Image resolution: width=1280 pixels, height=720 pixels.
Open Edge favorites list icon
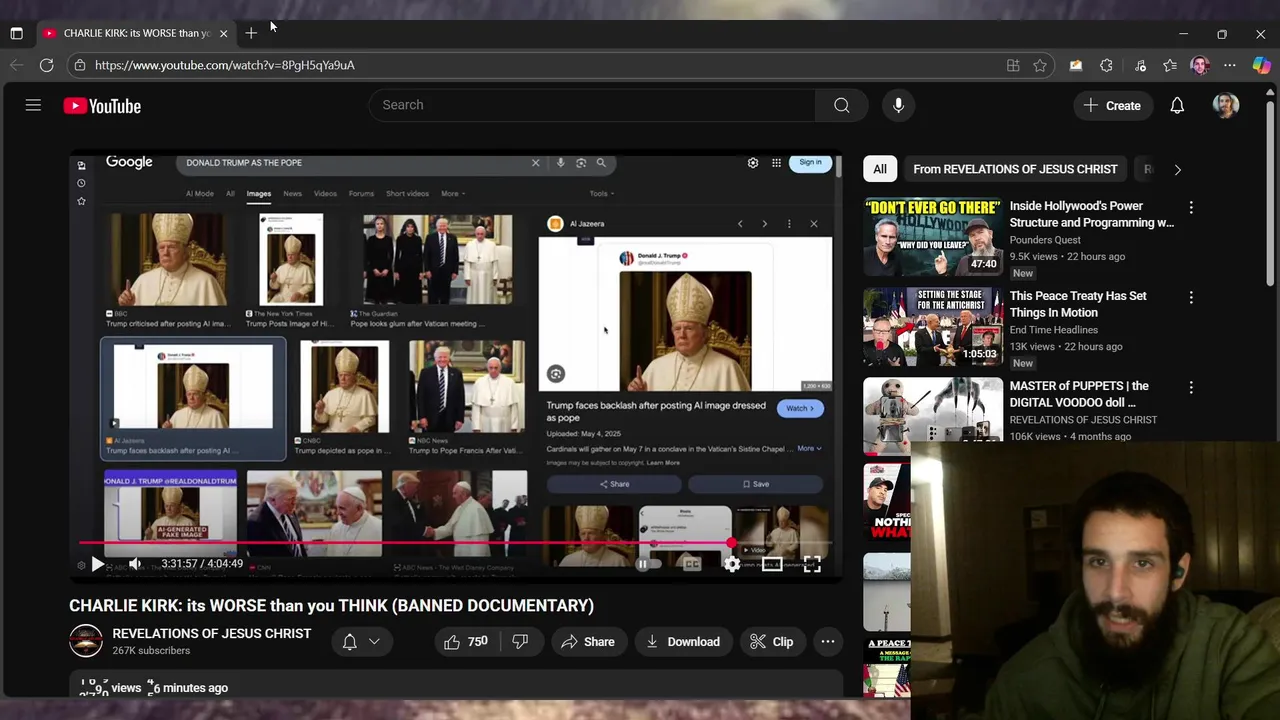coord(1170,65)
